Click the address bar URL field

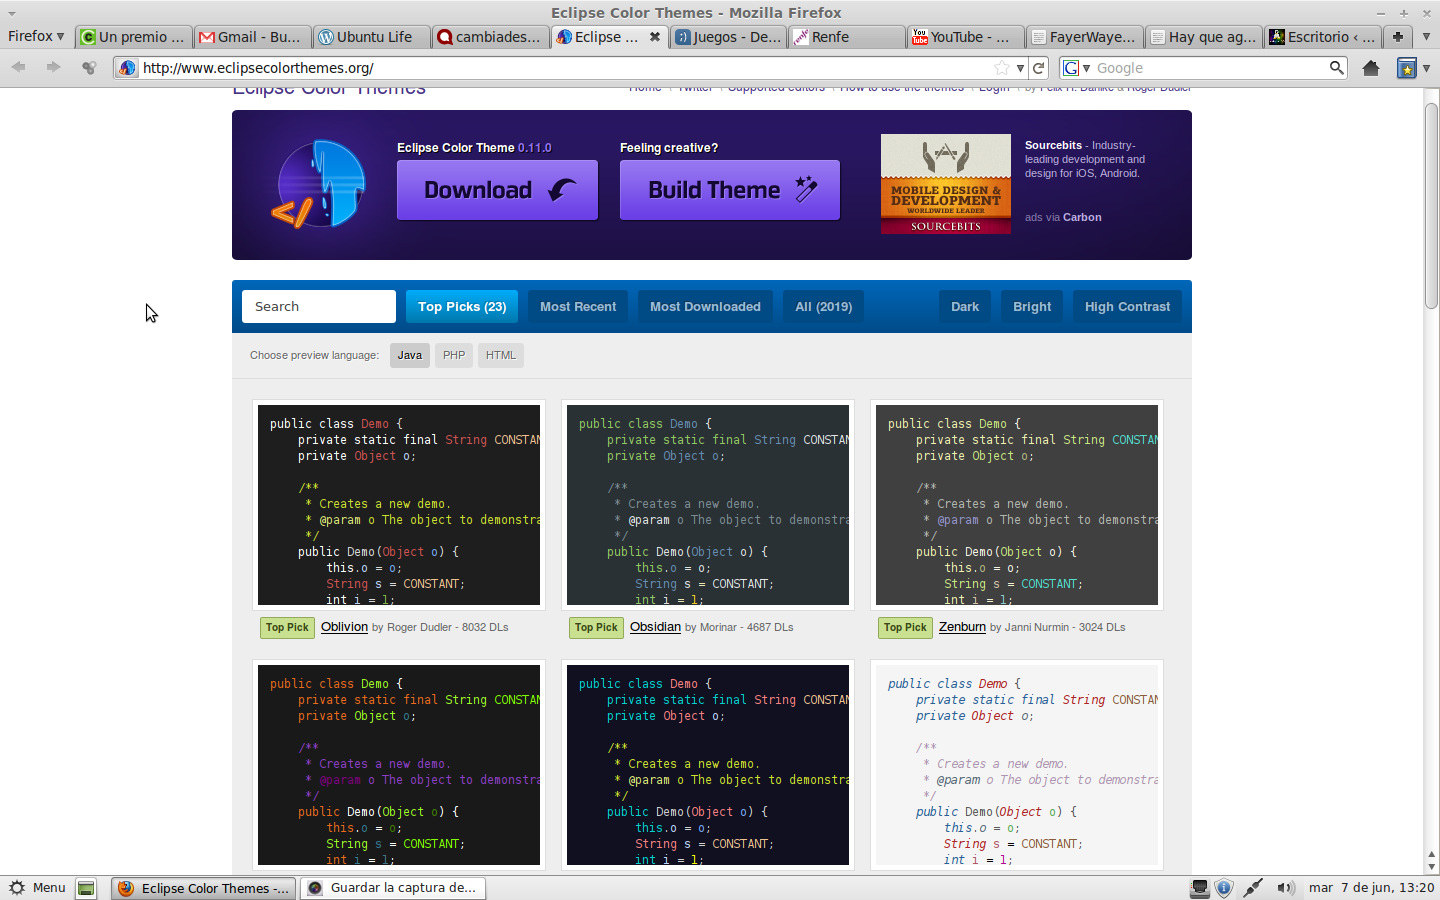(x=565, y=68)
